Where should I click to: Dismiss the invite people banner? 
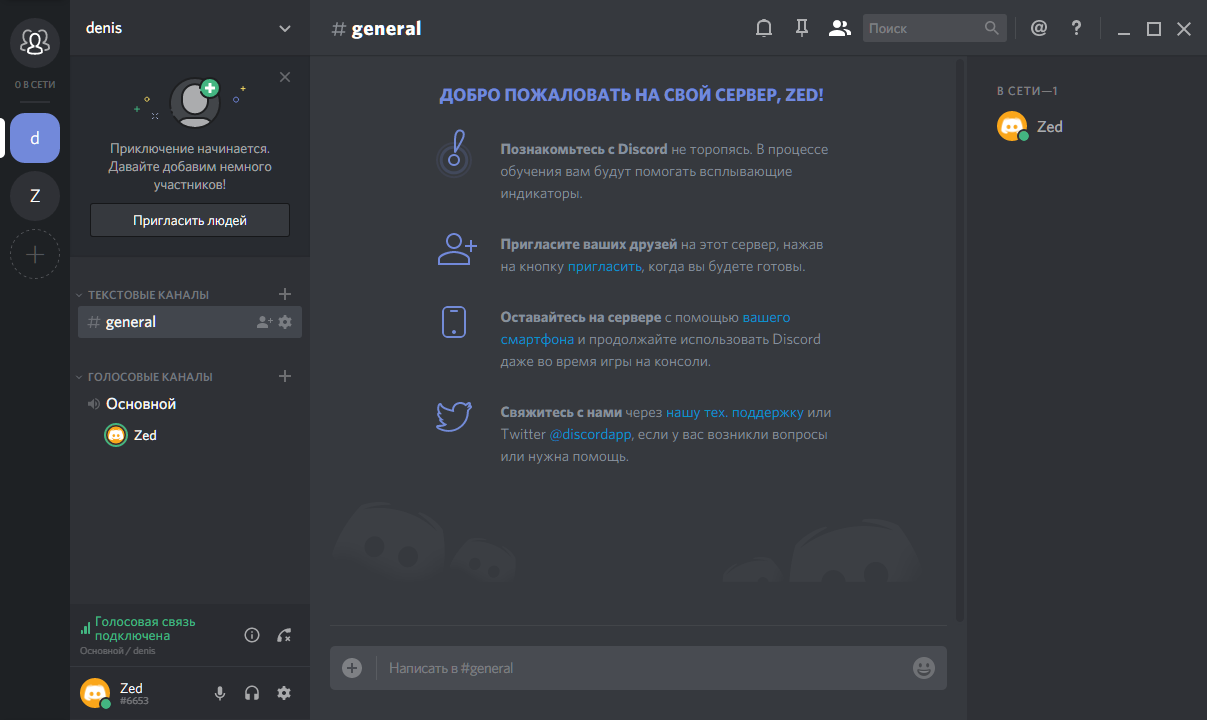[x=285, y=77]
